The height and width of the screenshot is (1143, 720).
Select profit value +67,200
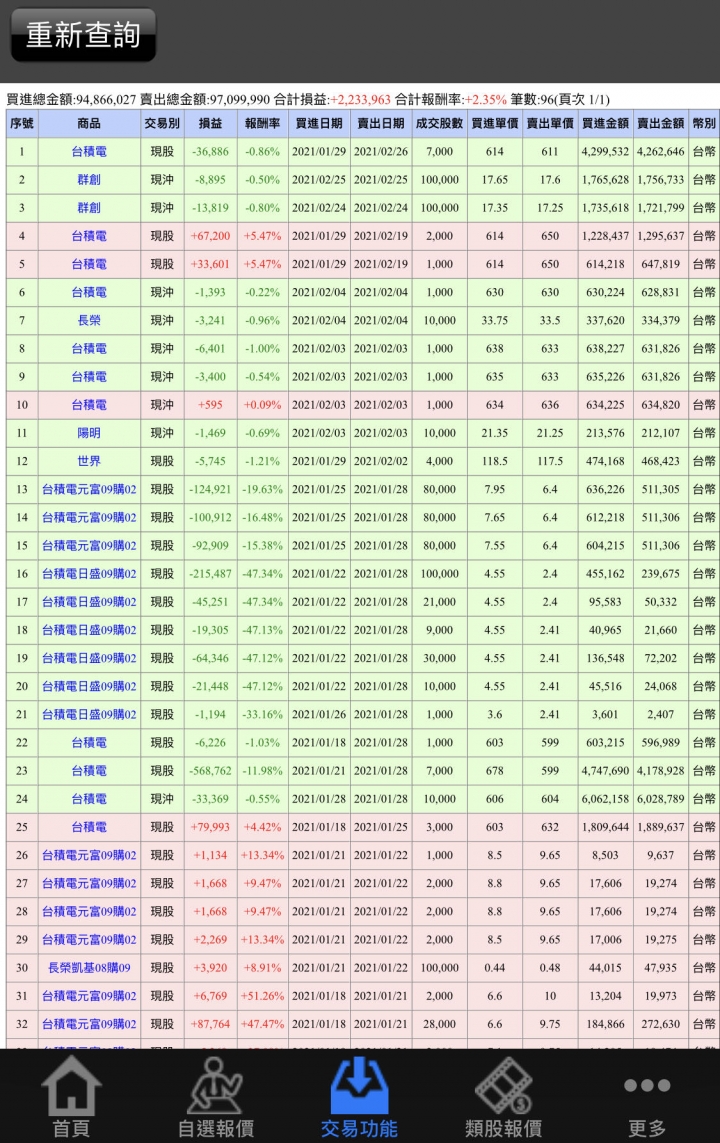pos(210,236)
